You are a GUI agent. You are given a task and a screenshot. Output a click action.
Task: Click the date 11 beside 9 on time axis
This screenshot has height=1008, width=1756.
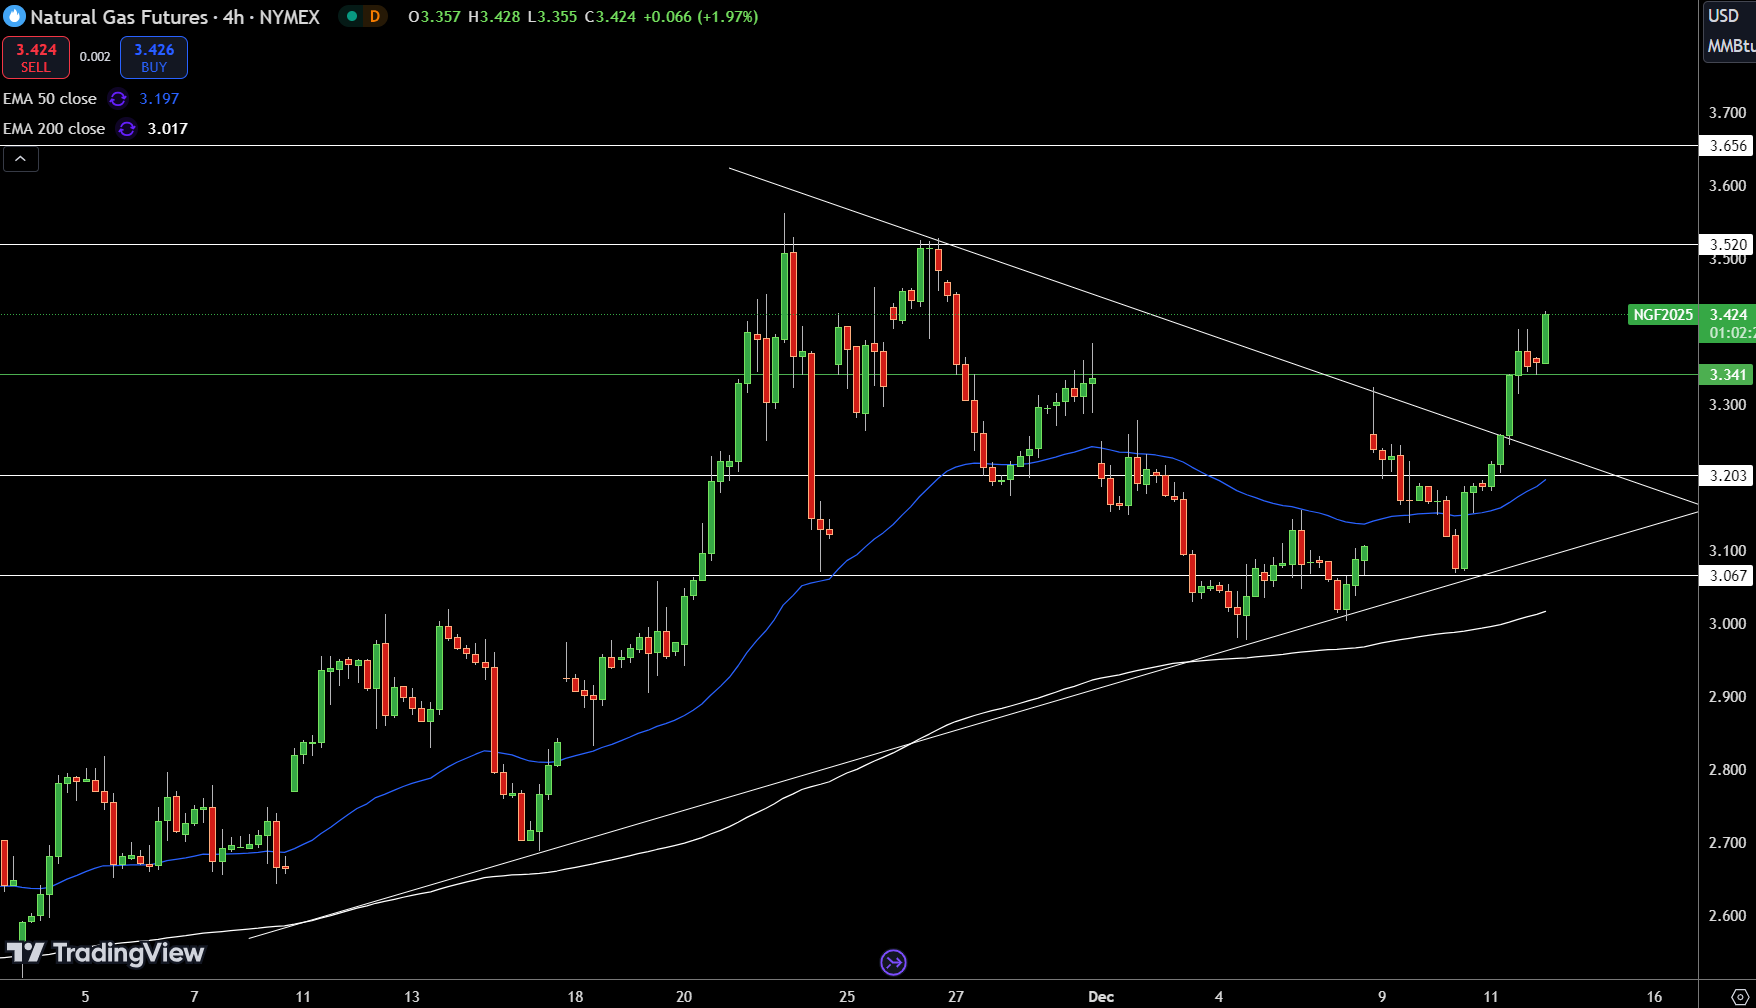tap(1491, 996)
